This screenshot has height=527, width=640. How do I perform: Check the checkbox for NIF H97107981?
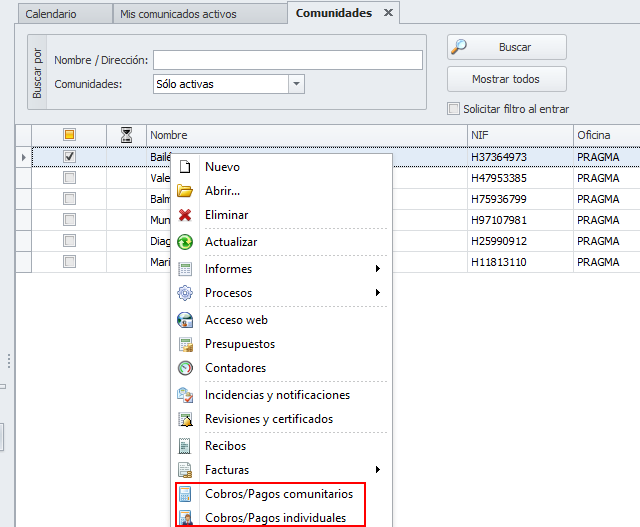pos(69,220)
